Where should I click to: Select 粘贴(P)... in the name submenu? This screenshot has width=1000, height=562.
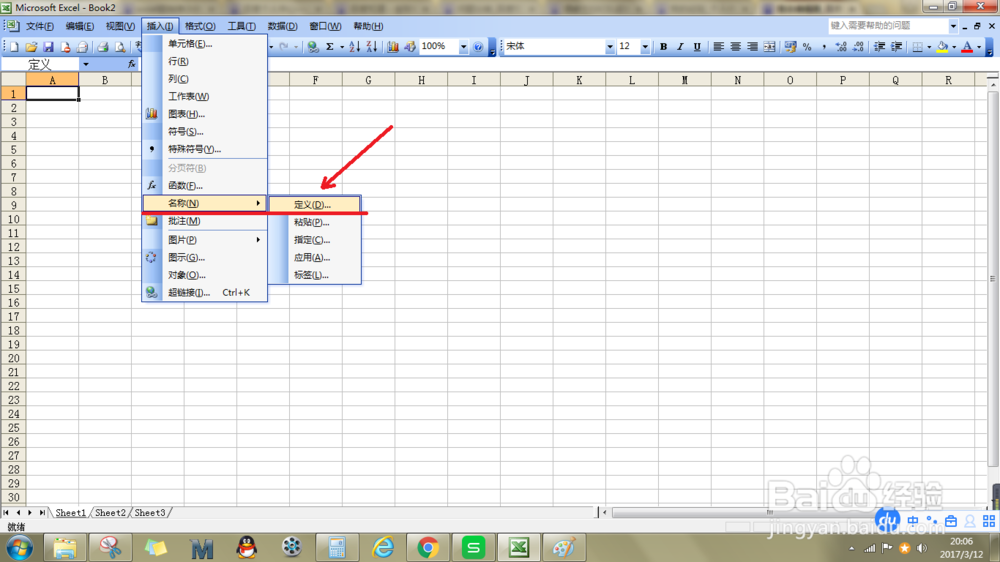(315, 222)
